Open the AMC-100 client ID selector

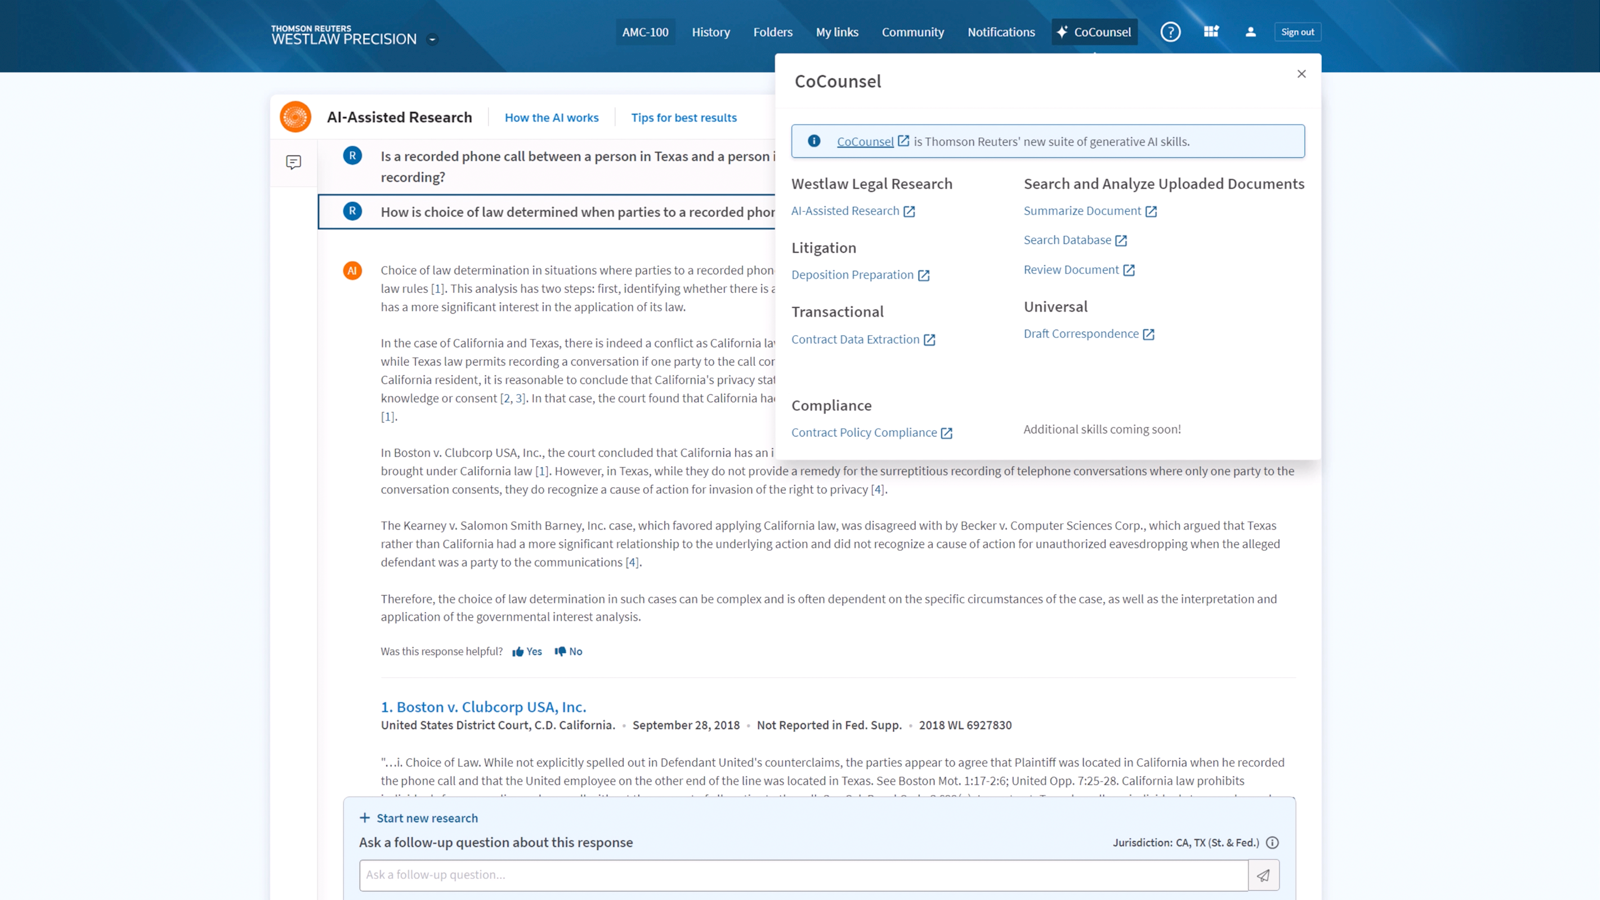coord(645,32)
